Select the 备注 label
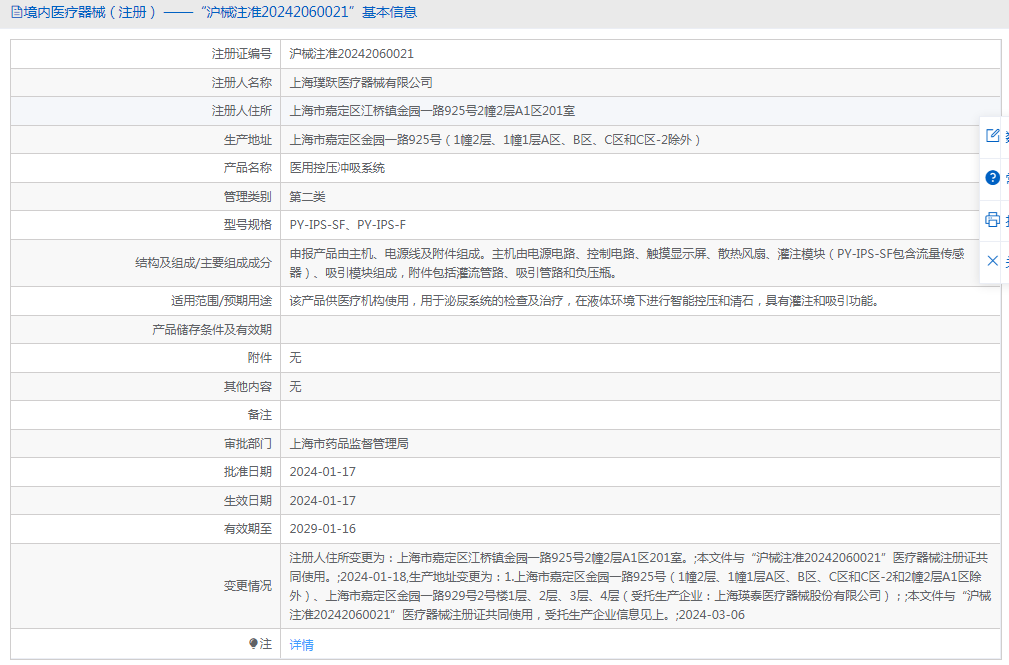 (260, 415)
